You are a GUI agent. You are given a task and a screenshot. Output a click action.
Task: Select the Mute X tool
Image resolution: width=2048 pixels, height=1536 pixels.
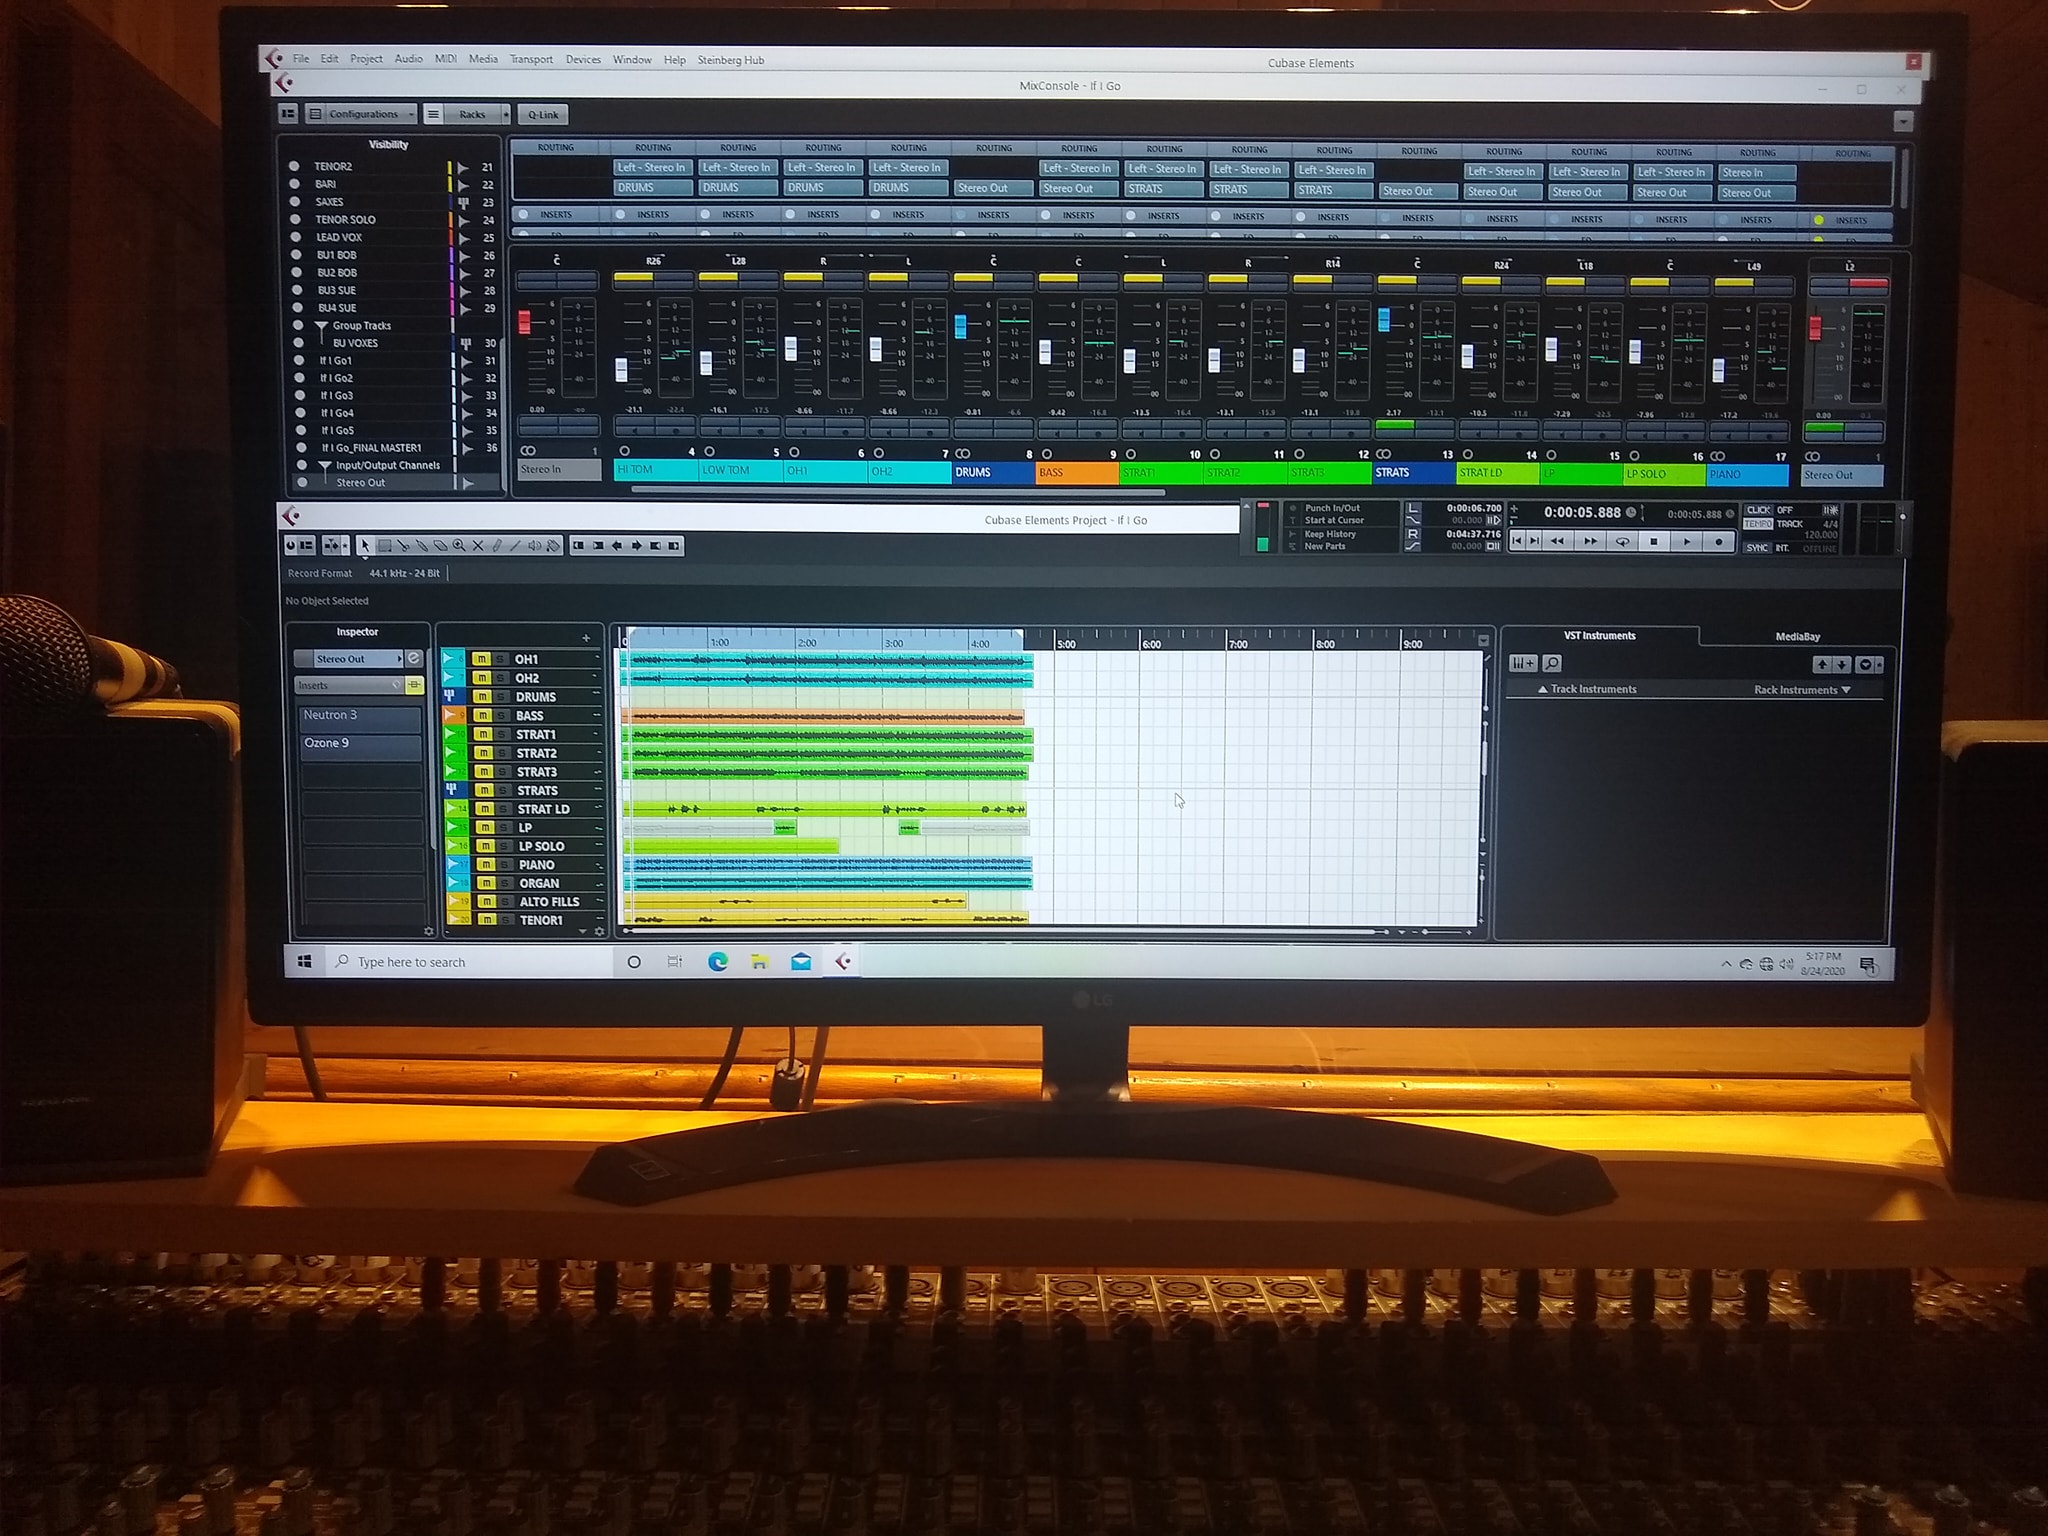tap(478, 546)
